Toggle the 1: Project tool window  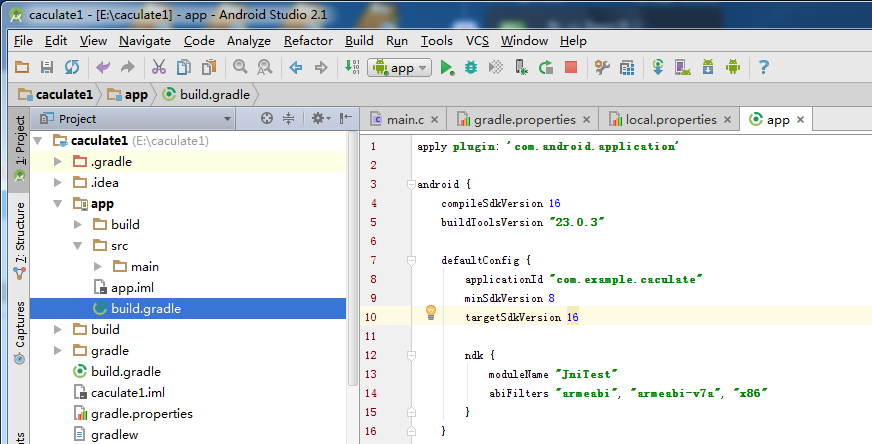click(19, 149)
